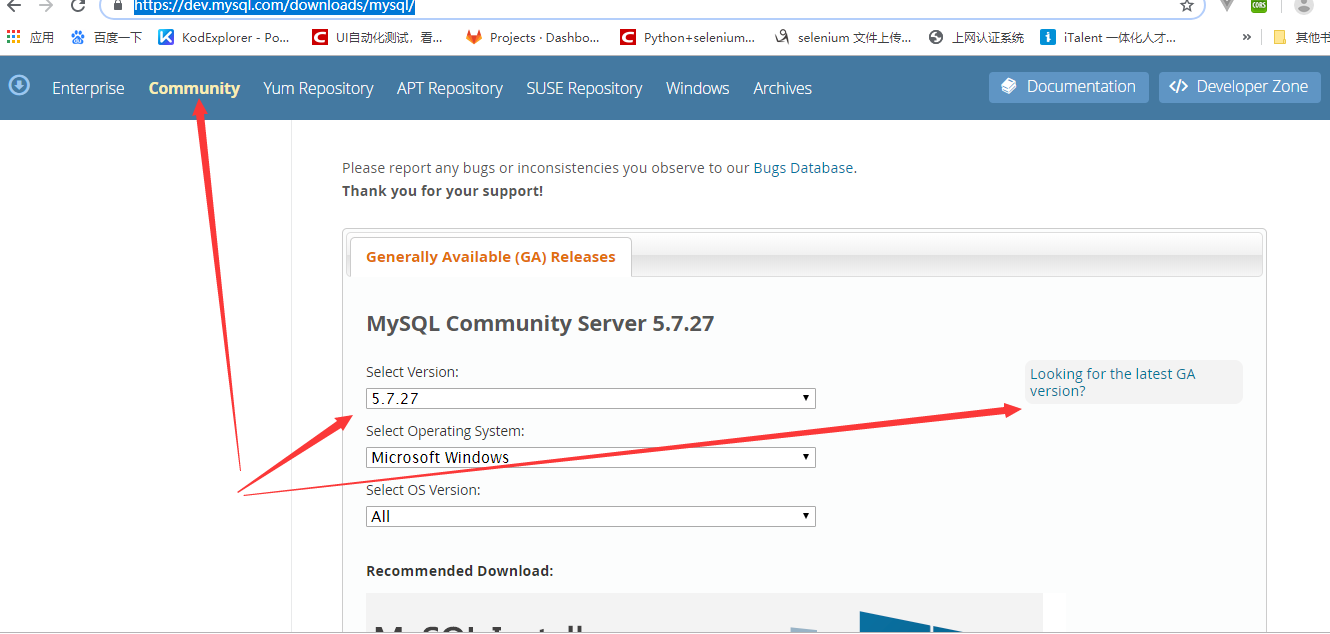The height and width of the screenshot is (634, 1330).
Task: Click the Looking for the latest GA version link
Action: (x=1113, y=382)
